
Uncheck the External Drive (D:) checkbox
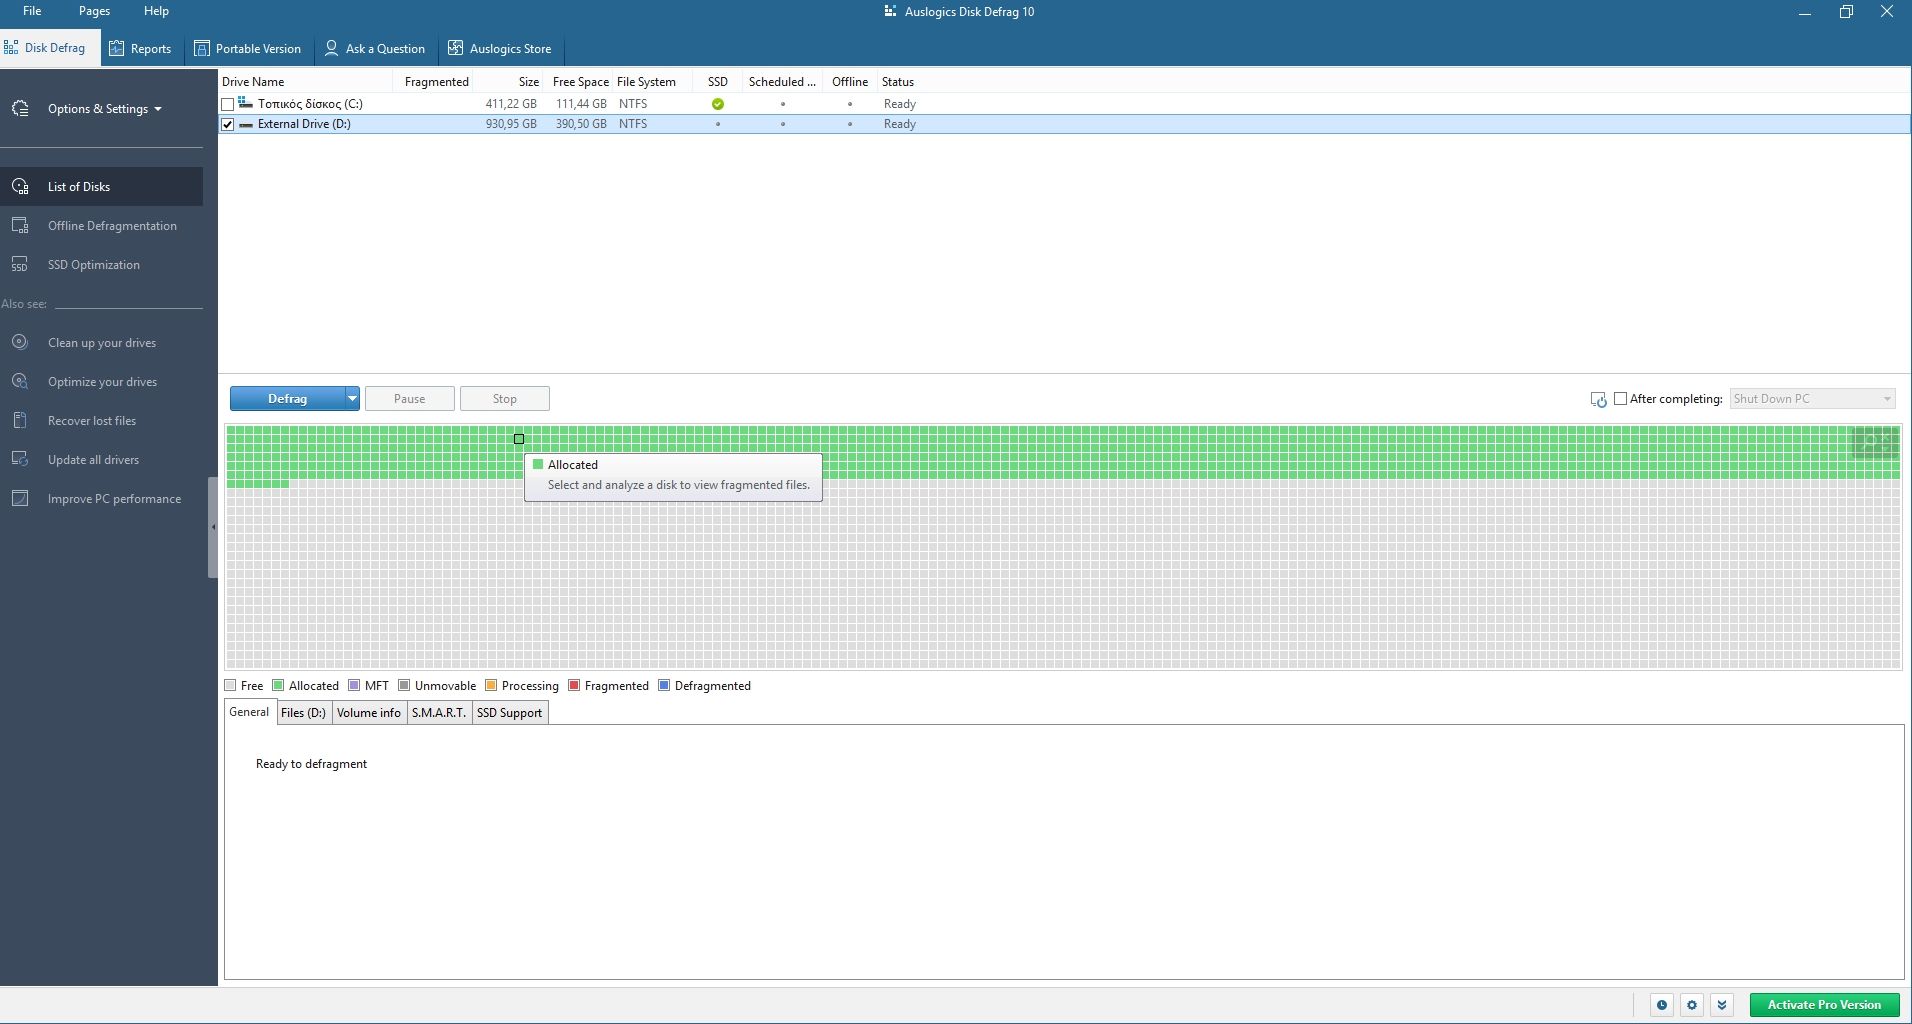(228, 124)
